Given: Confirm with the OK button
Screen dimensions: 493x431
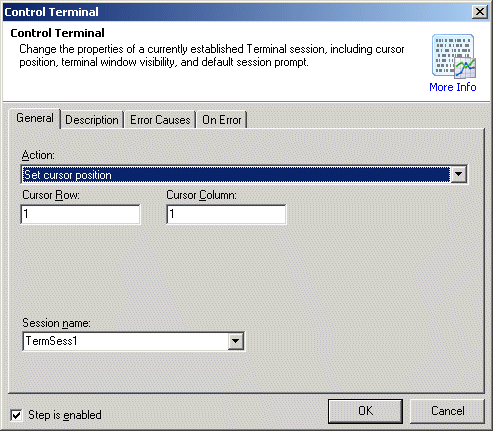Looking at the screenshot, I should 365,411.
